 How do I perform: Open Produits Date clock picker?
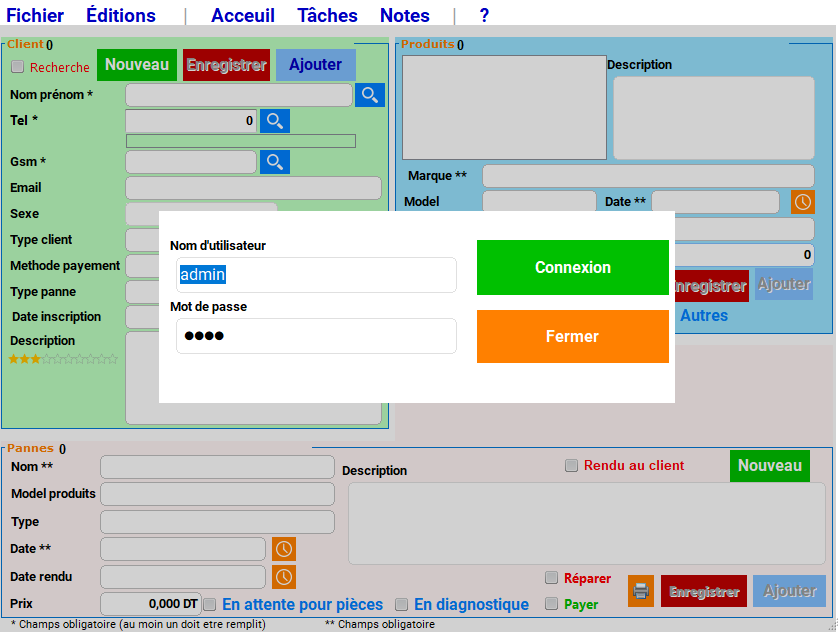click(x=802, y=202)
